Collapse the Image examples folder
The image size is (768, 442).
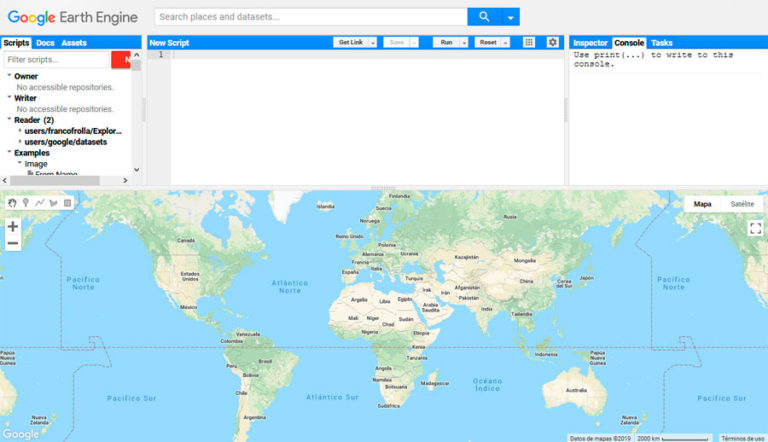20,163
